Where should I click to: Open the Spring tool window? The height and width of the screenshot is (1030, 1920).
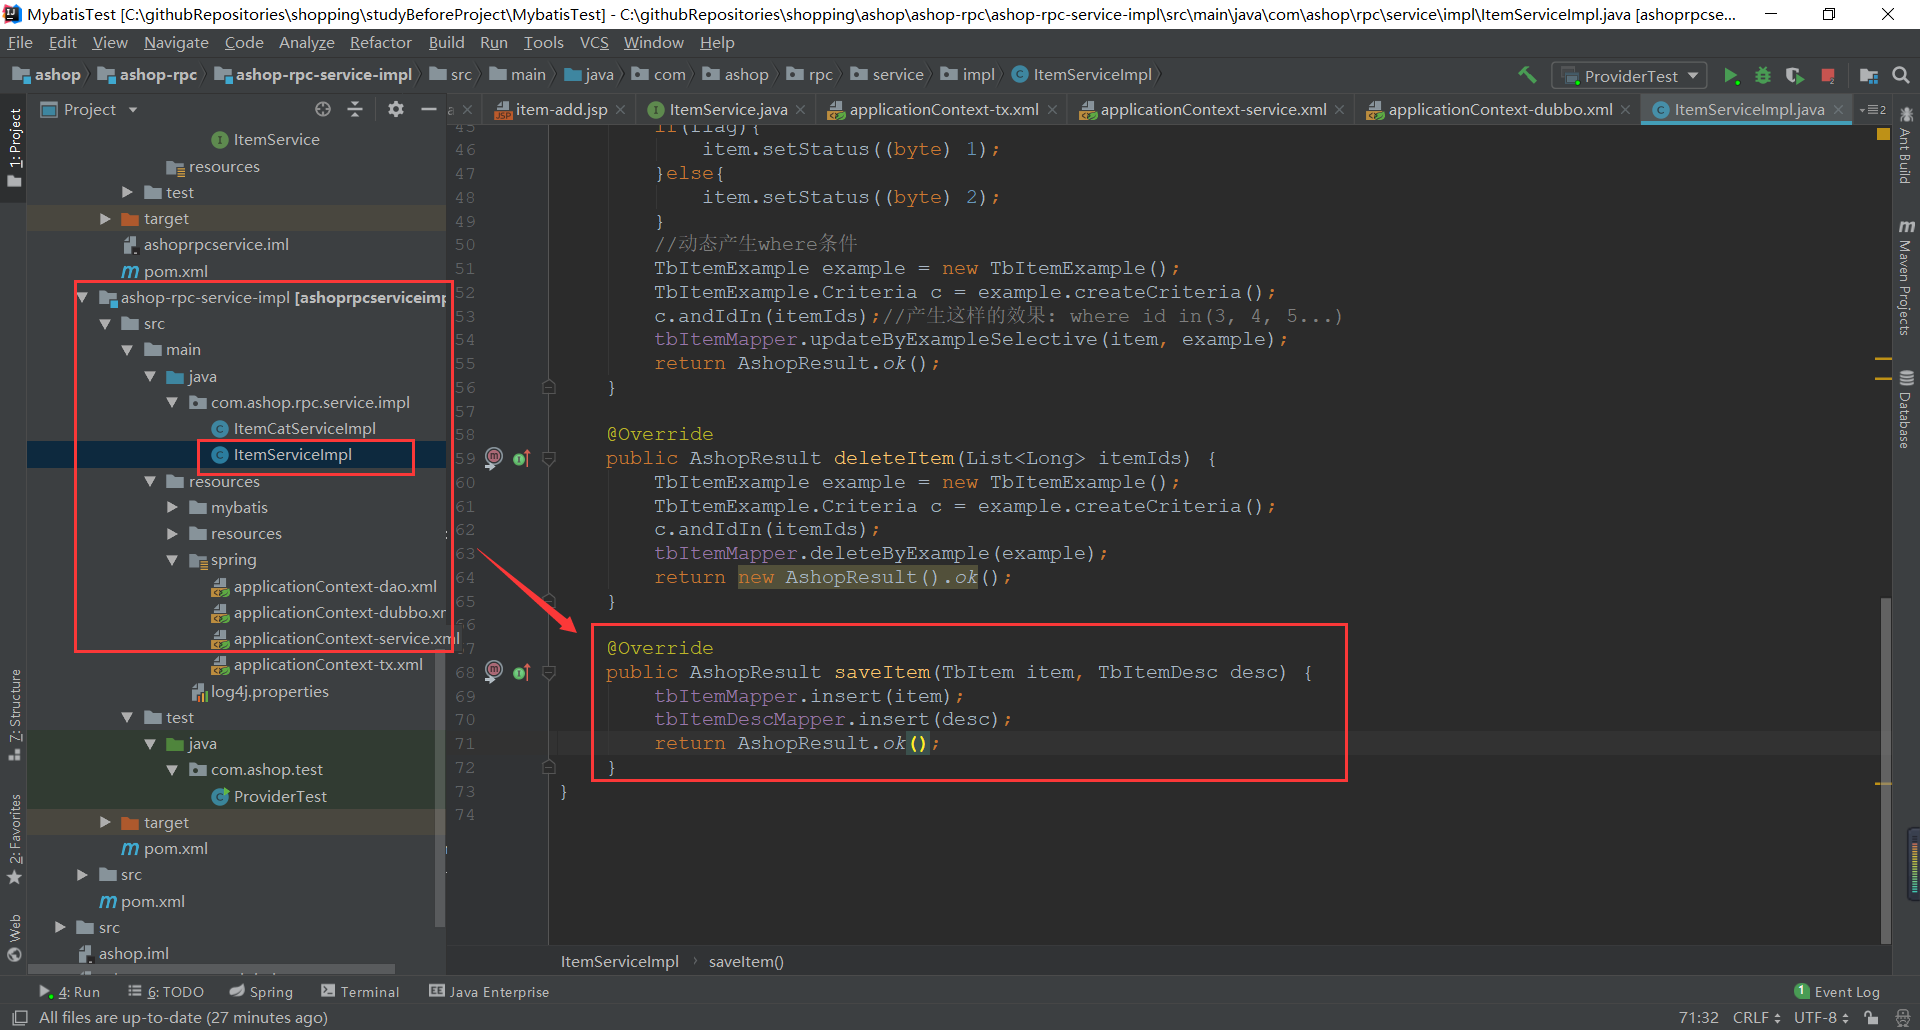point(261,991)
